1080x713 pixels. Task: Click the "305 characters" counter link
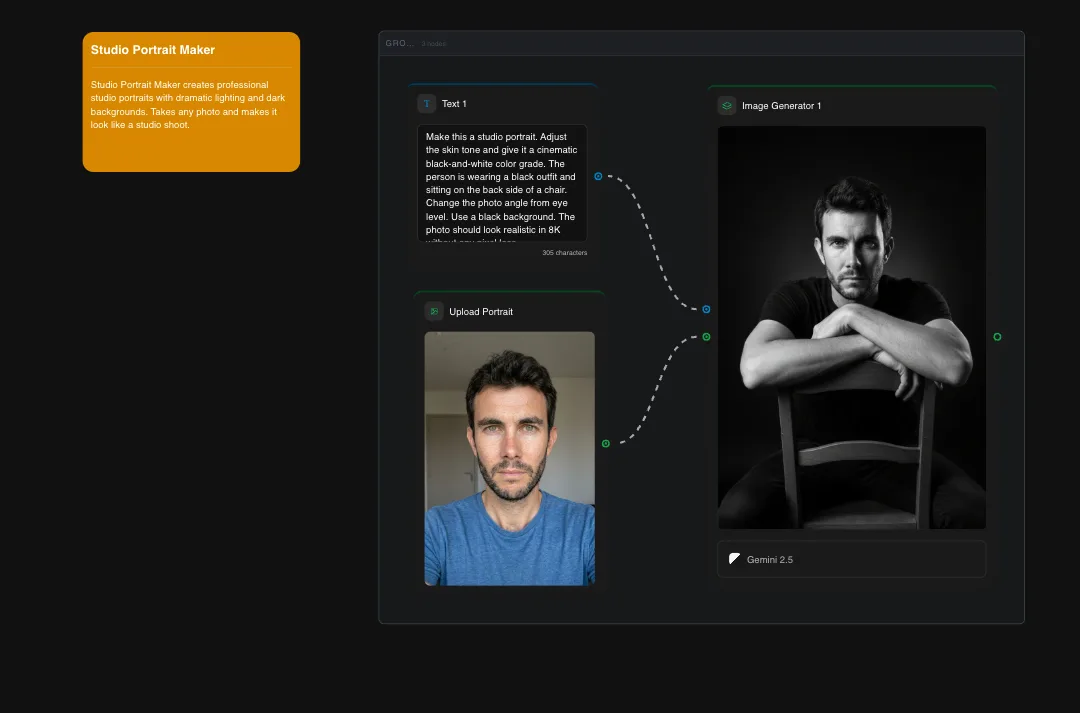coord(564,252)
